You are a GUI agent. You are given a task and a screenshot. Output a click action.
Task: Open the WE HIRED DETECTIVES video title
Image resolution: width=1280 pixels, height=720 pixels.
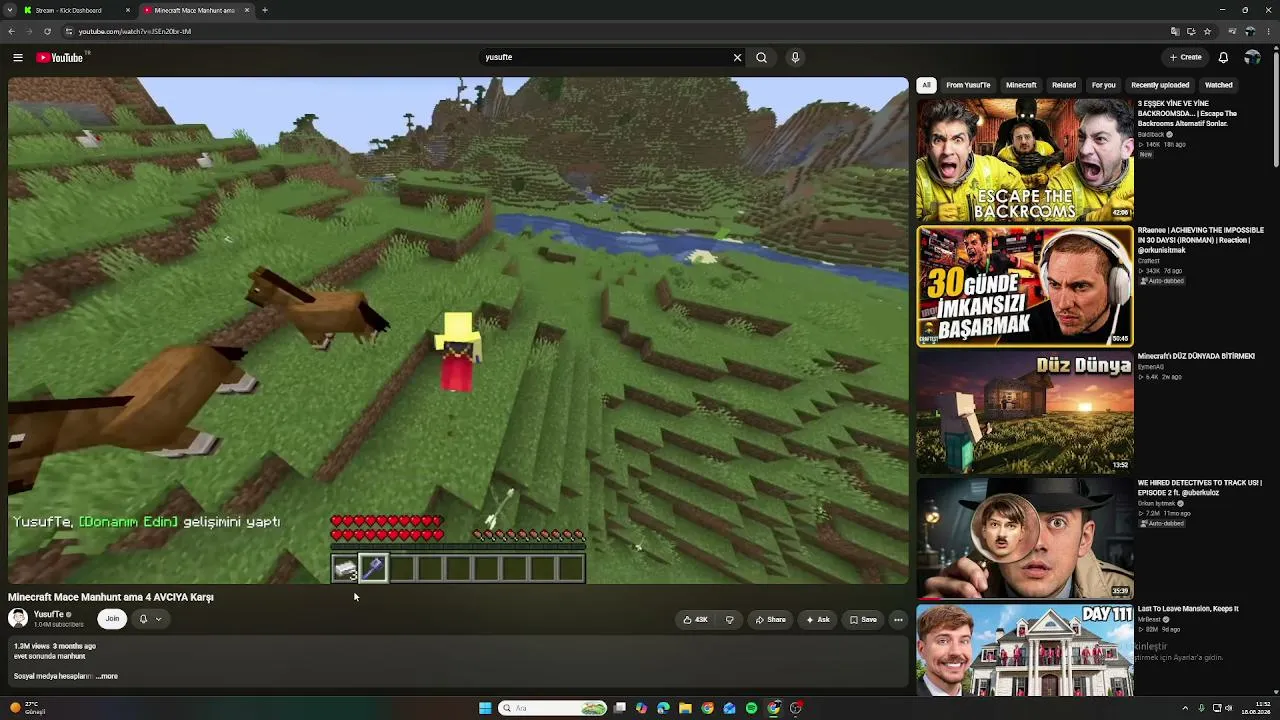coord(1200,488)
